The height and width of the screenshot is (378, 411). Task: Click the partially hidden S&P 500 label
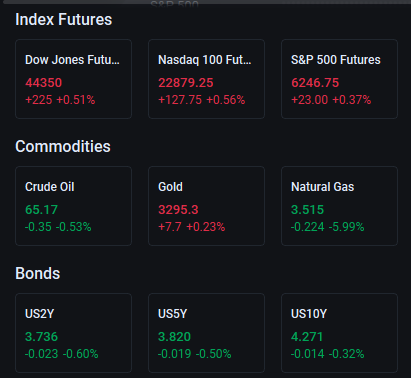coord(174,5)
